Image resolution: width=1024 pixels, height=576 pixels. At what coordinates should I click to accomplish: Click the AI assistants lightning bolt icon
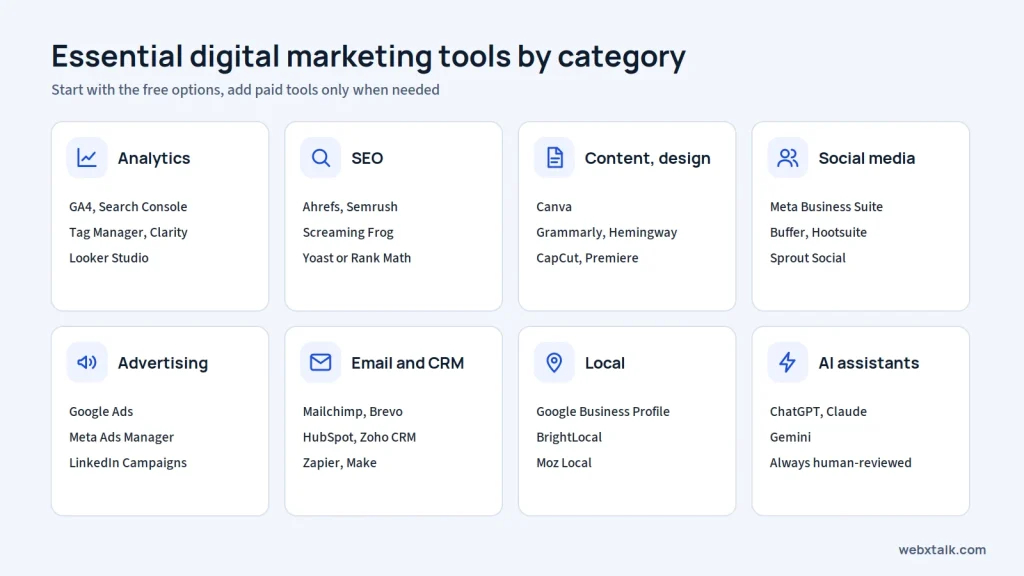coord(788,362)
